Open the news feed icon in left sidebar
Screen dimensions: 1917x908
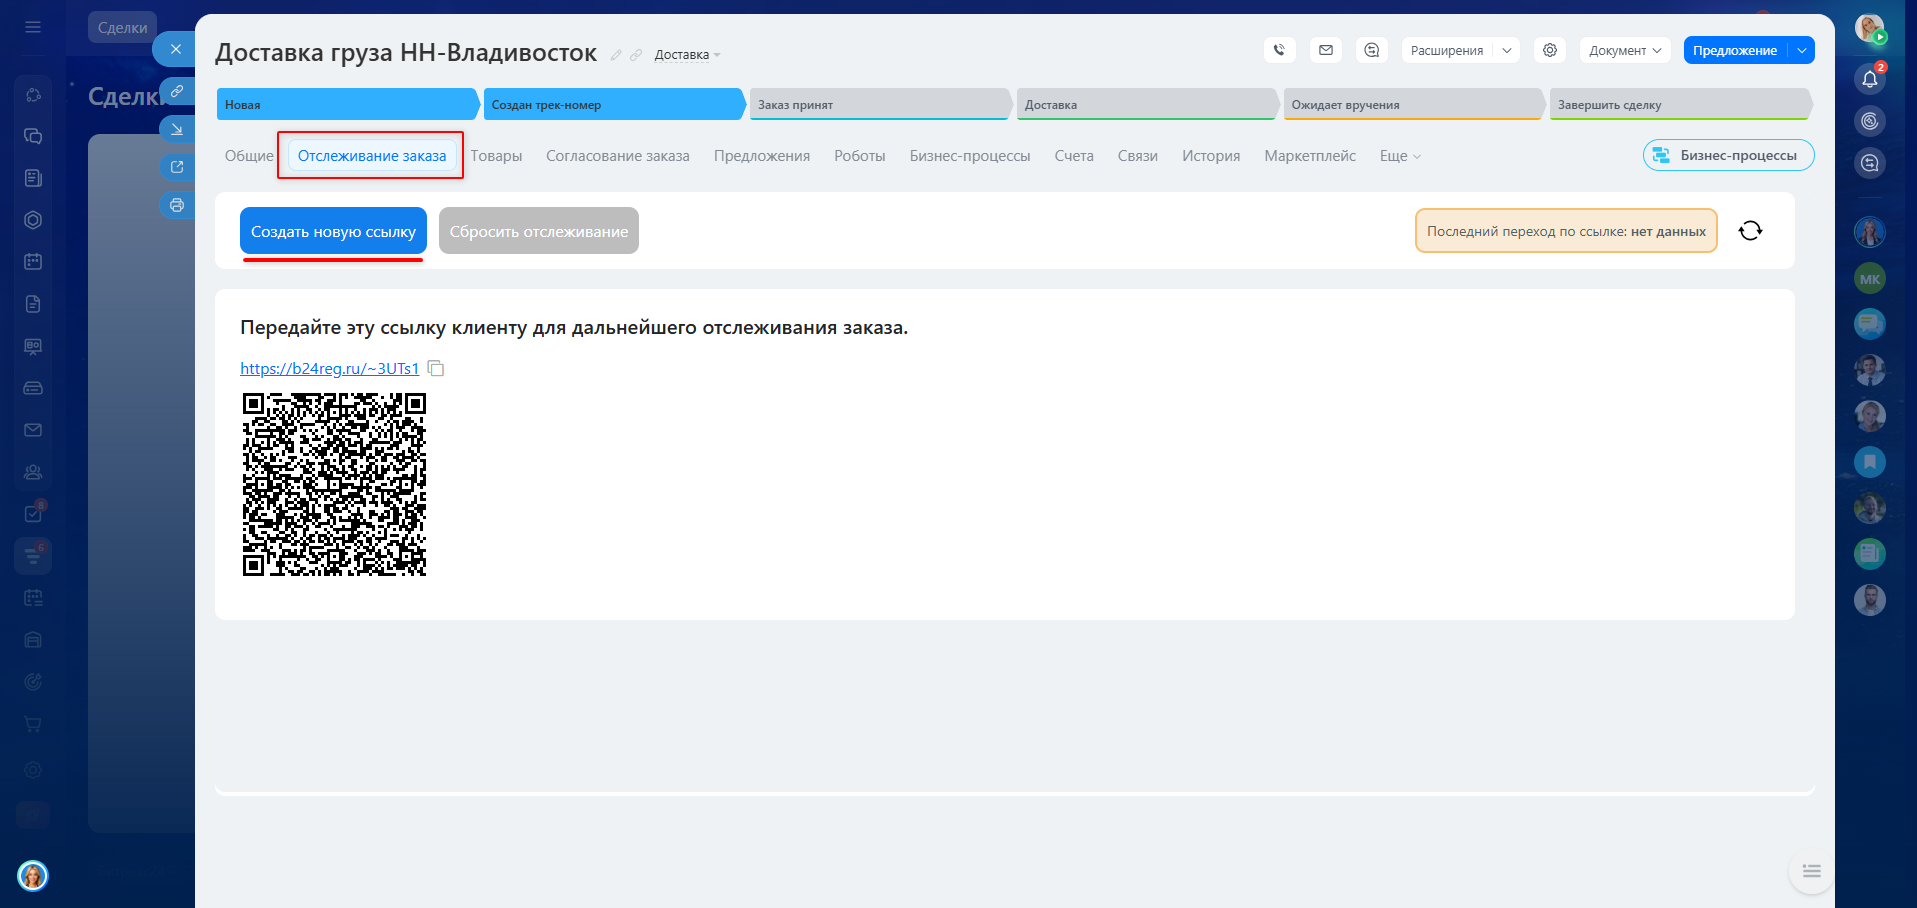point(33,178)
